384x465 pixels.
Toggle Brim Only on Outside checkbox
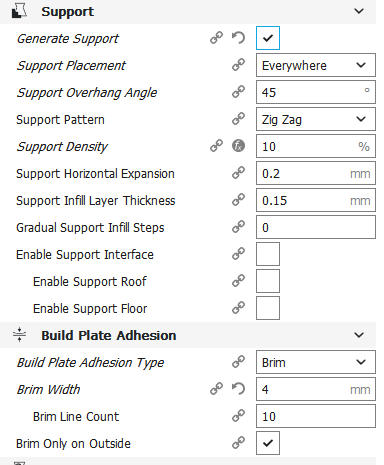[268, 443]
